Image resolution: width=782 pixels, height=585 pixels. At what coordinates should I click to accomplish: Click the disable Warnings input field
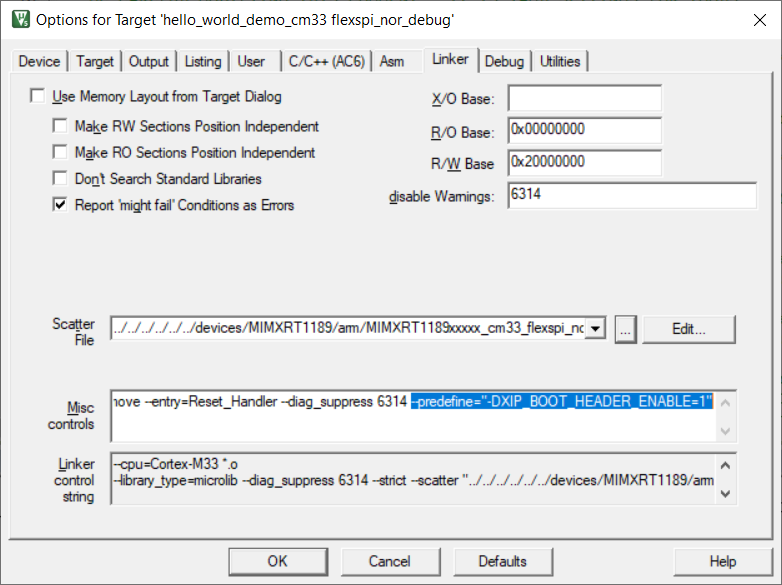click(x=632, y=196)
